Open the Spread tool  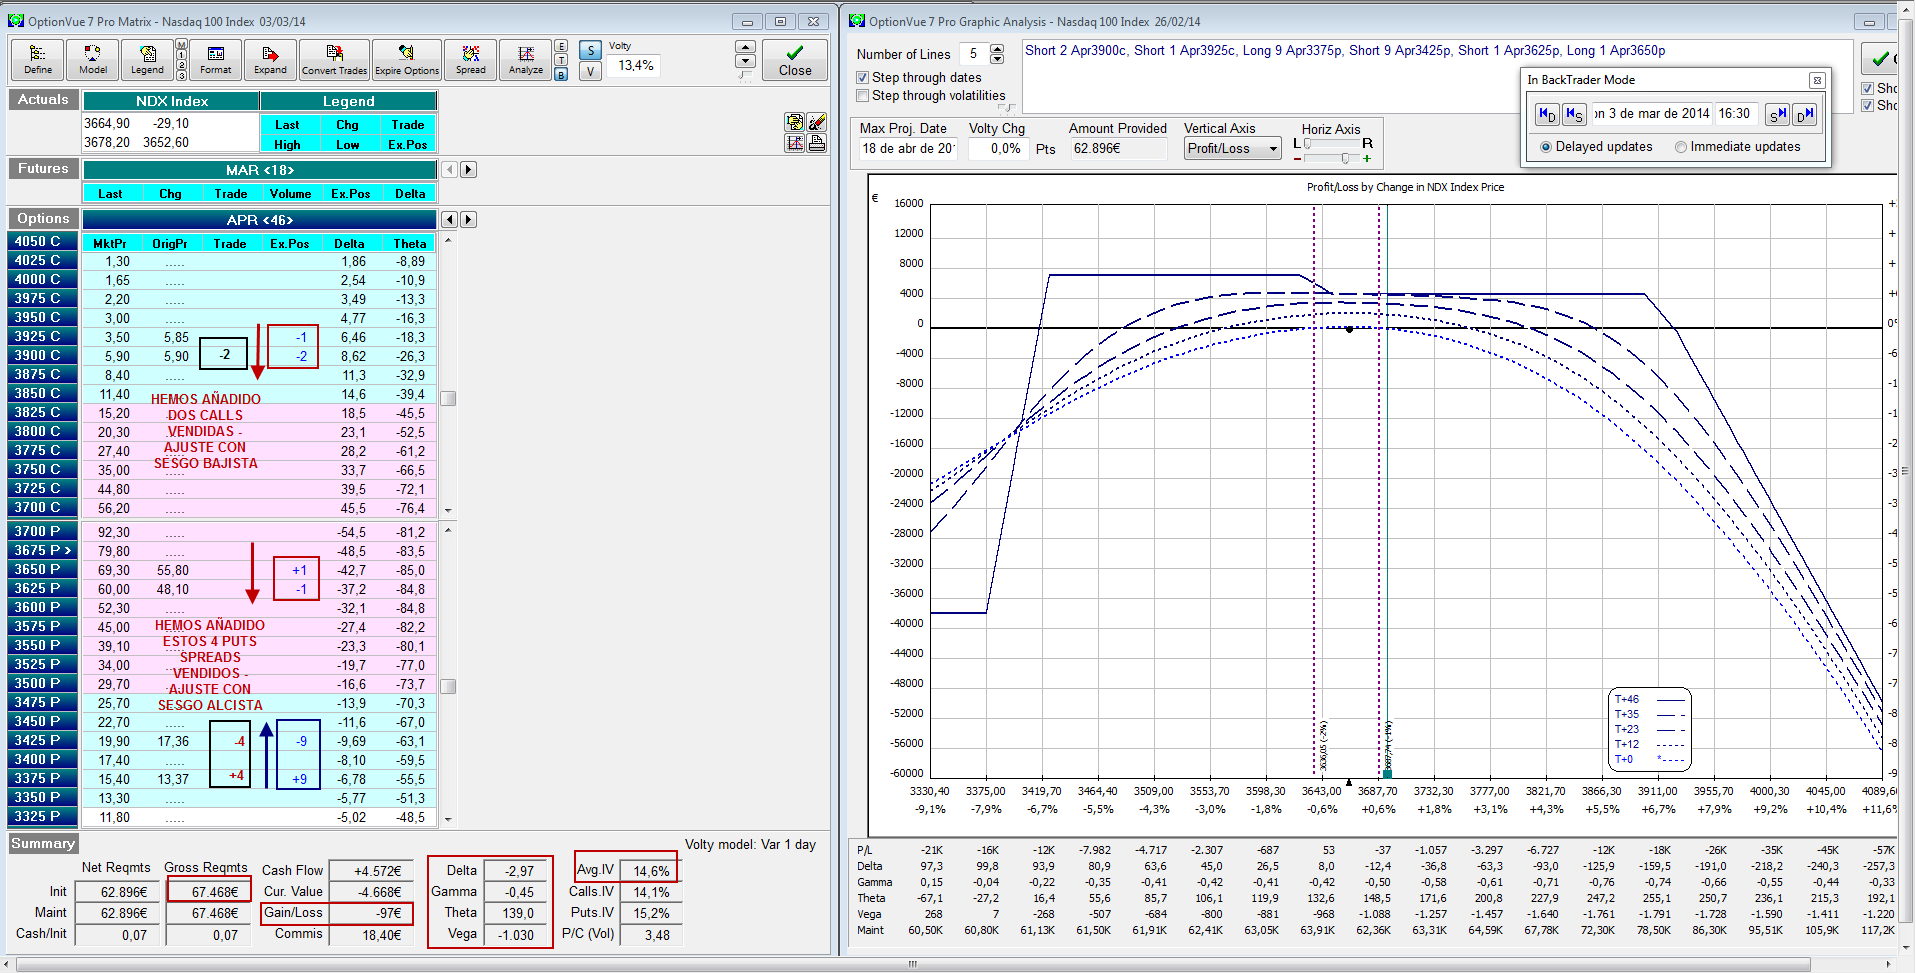coord(470,59)
